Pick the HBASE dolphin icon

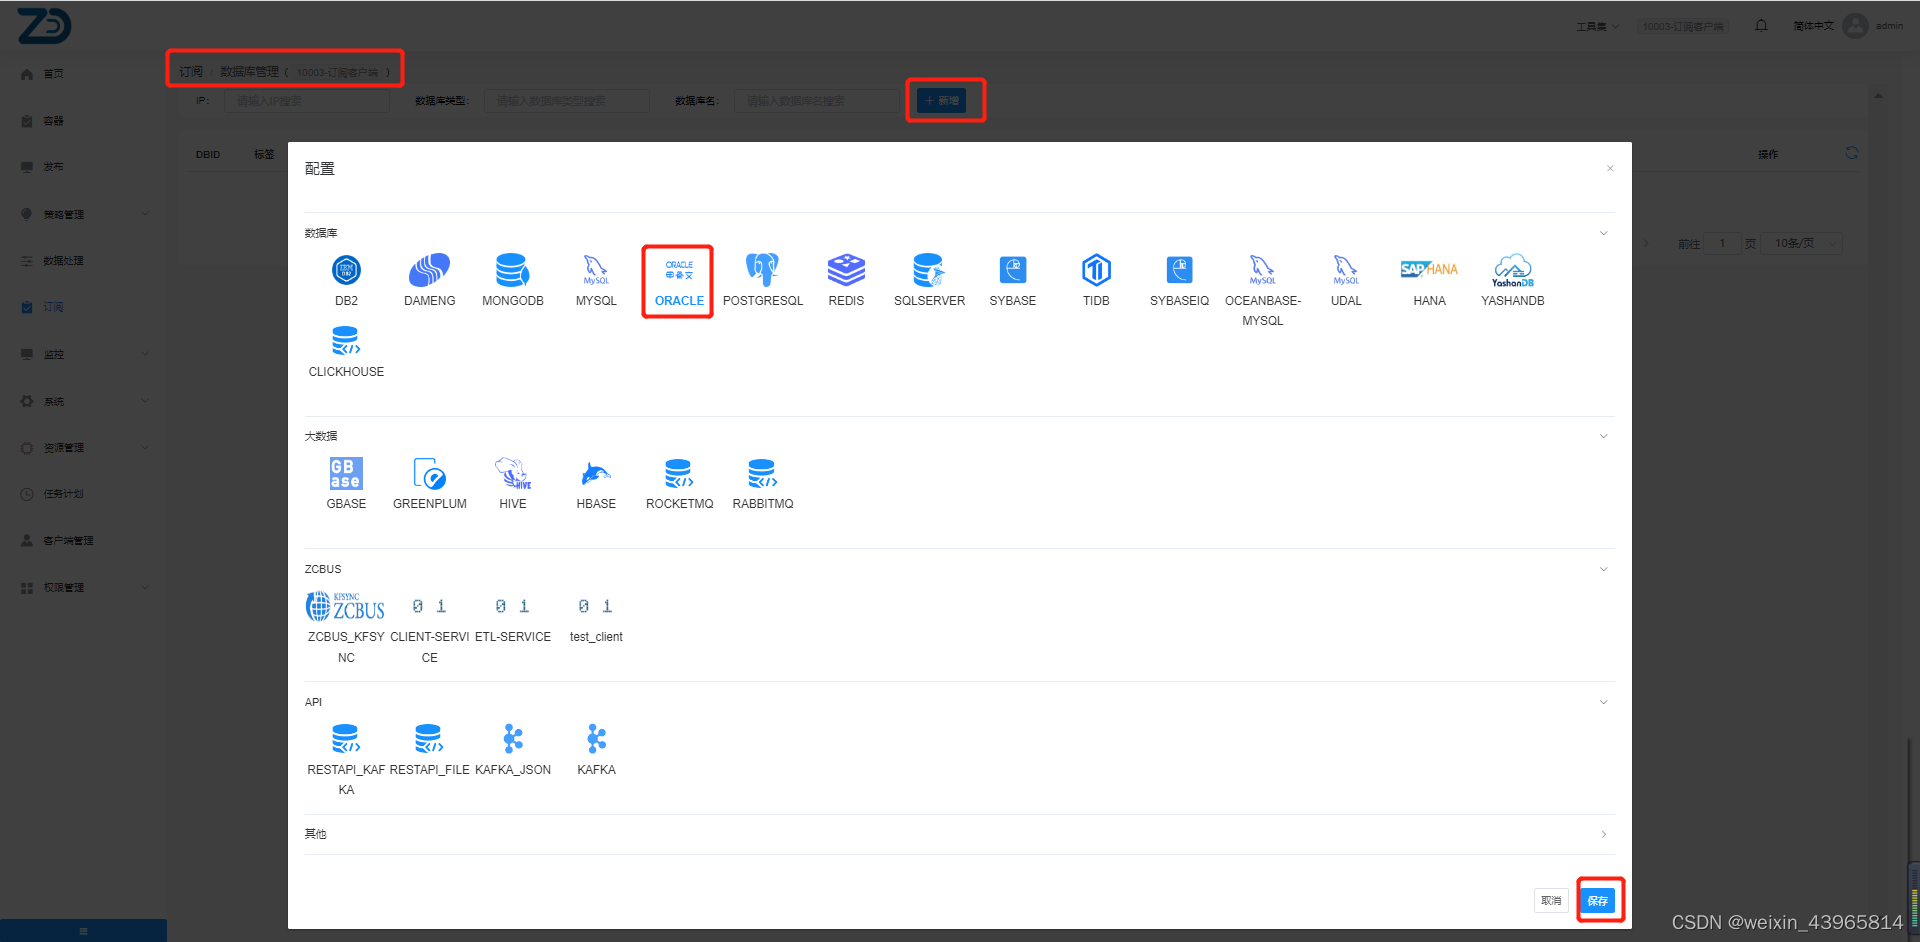[596, 473]
